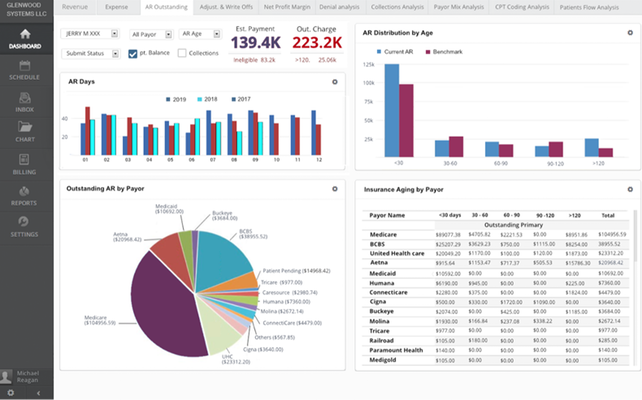Open Reports from the sidebar
The width and height of the screenshot is (642, 400).
pyautogui.click(x=24, y=194)
